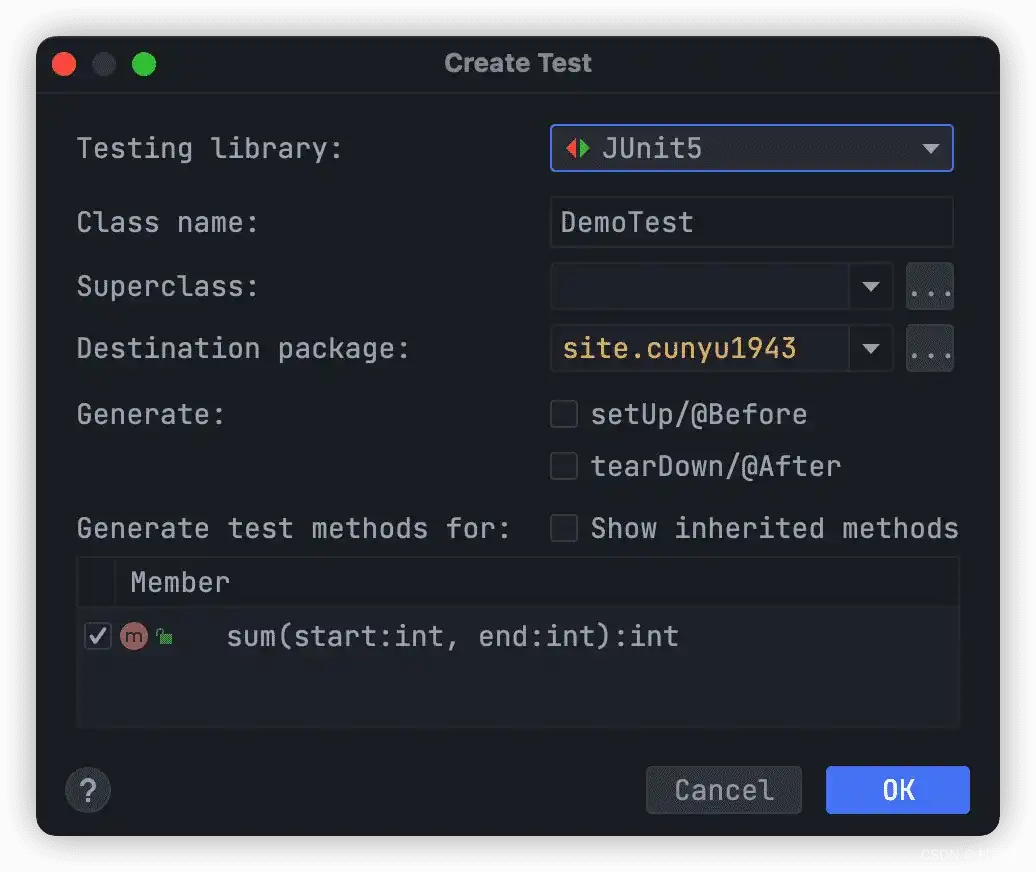Expand the Destination package dropdown arrow
Image resolution: width=1036 pixels, height=872 pixels.
(x=870, y=349)
